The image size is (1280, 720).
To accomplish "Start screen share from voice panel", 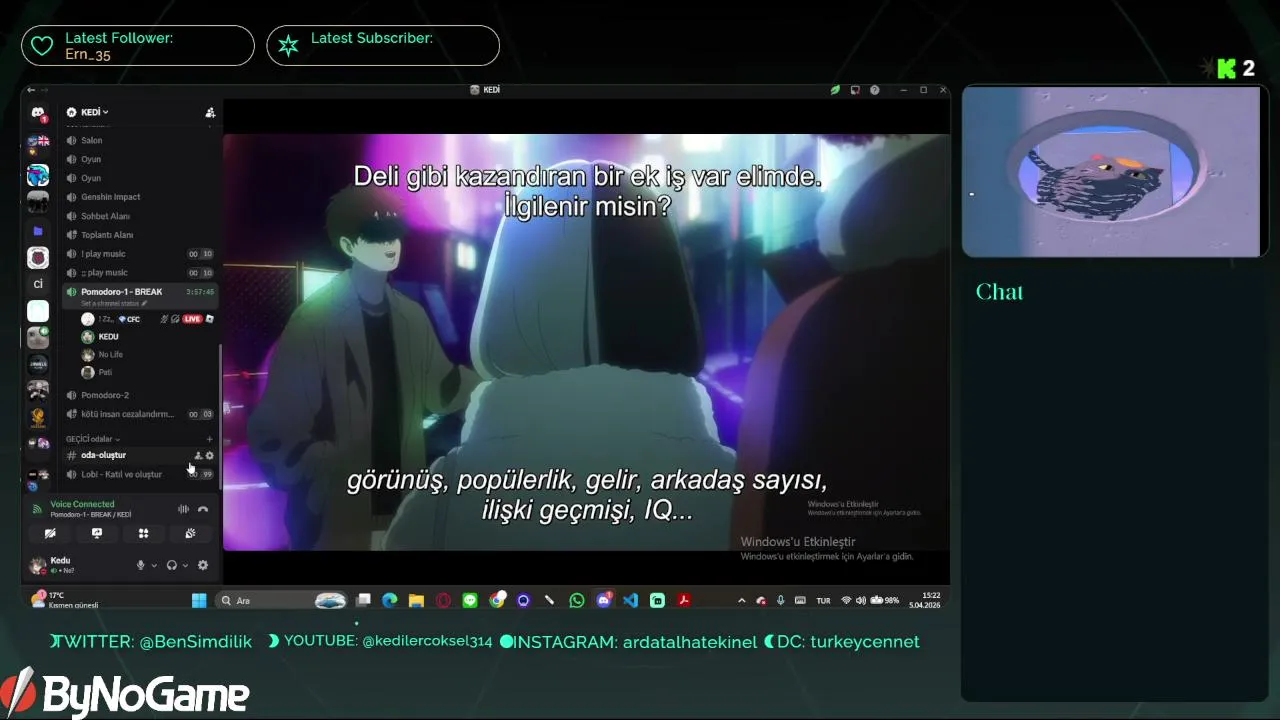I will tap(97, 533).
